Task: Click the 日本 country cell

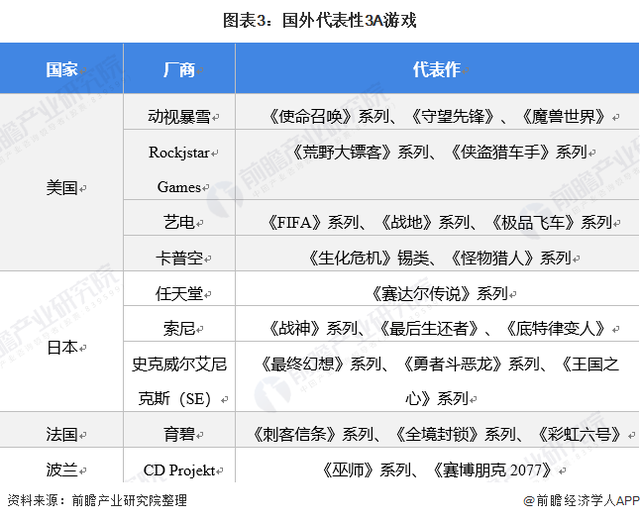Action: [x=61, y=346]
